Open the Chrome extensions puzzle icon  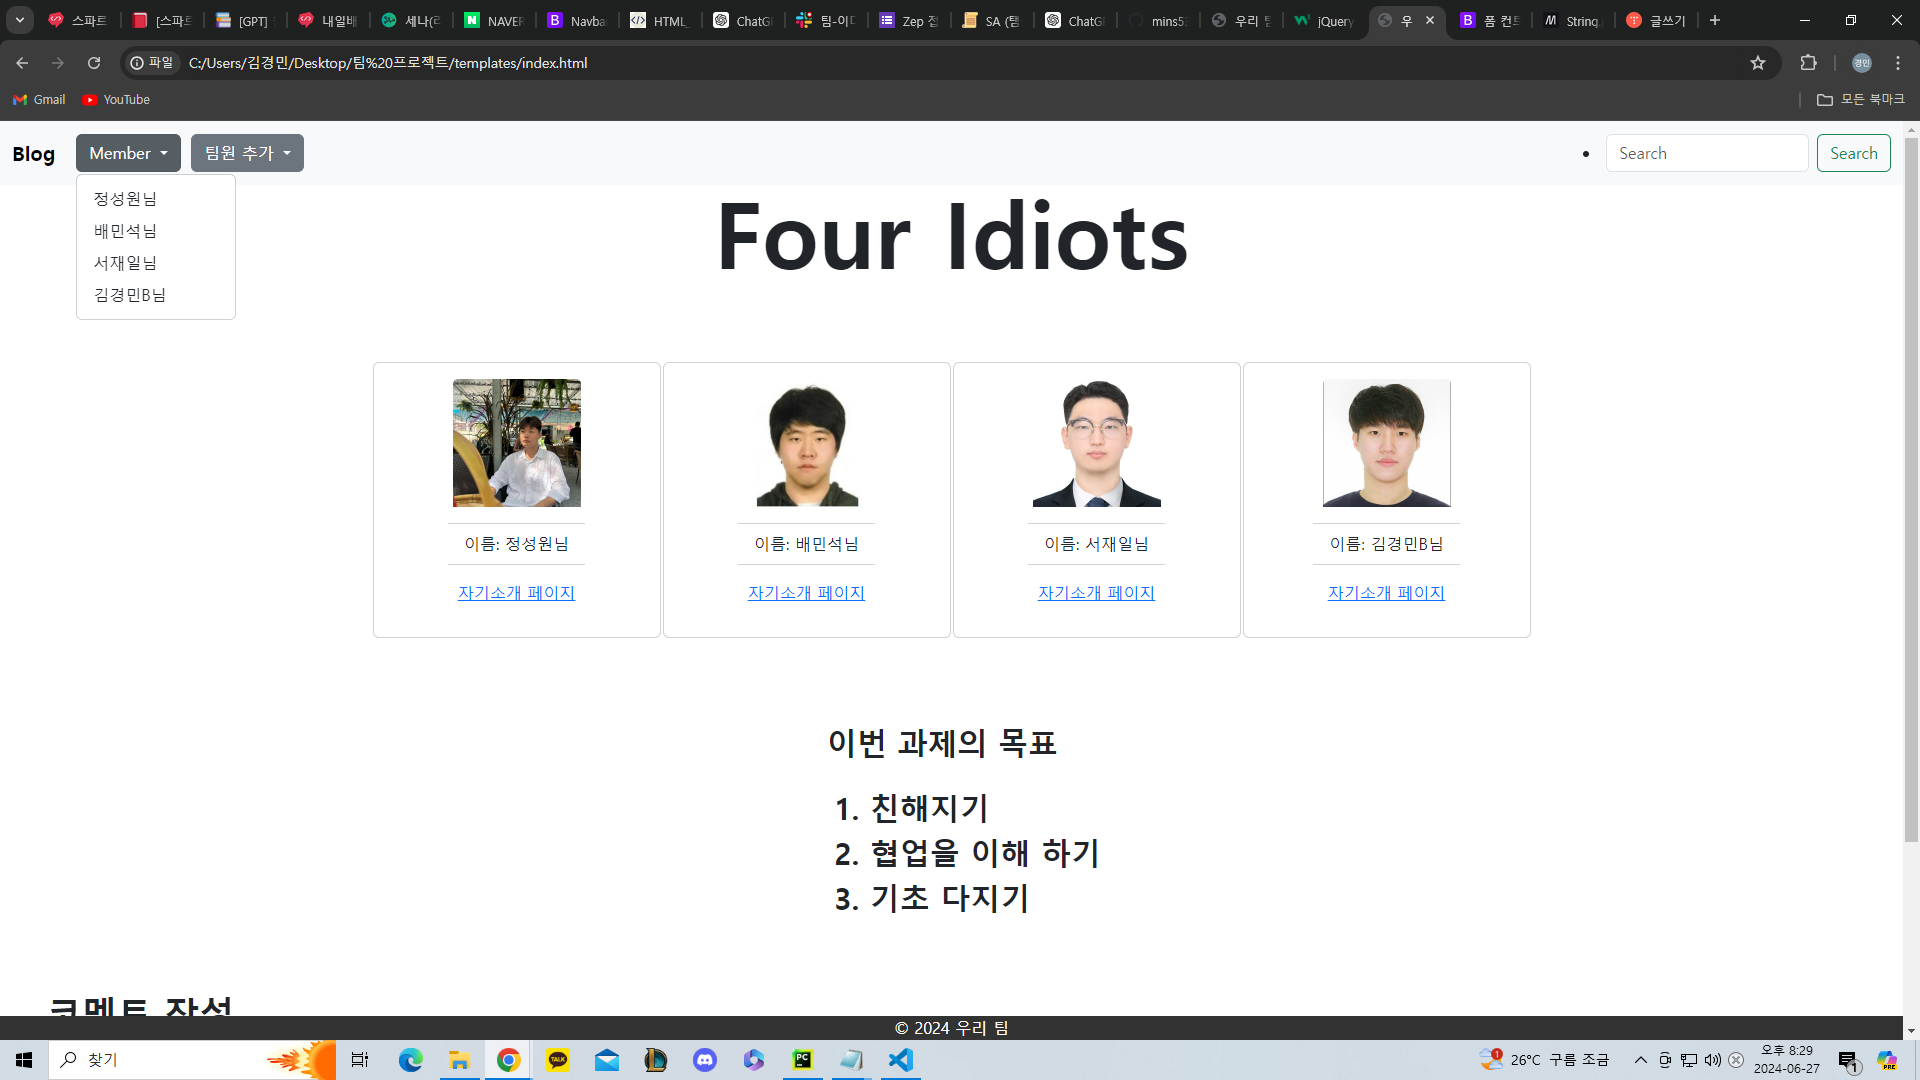pos(1808,63)
